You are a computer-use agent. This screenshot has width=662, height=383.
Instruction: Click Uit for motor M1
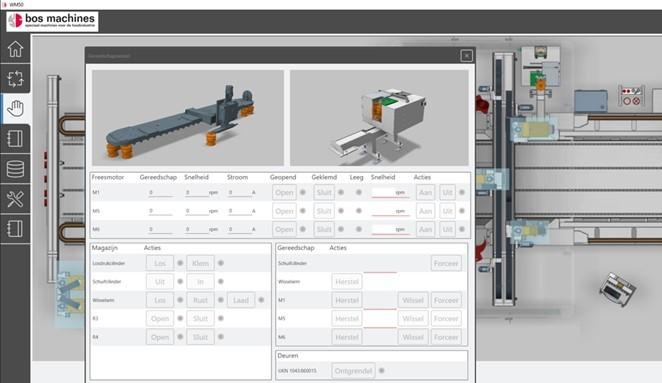coord(447,193)
